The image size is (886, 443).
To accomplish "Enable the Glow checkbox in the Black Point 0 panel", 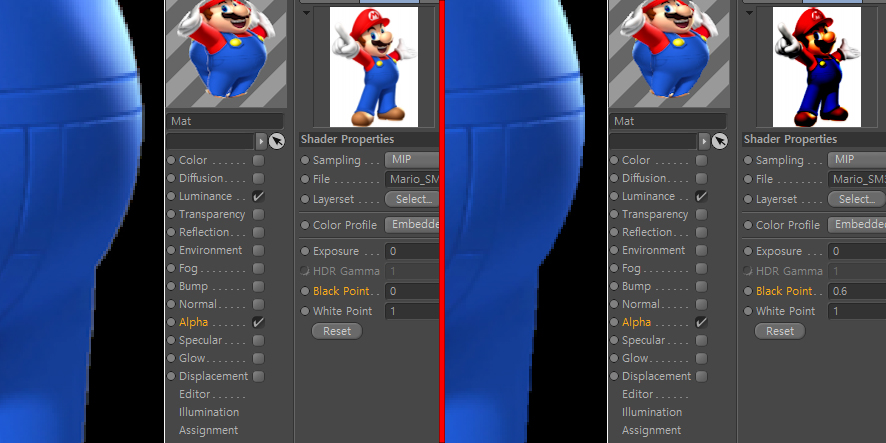I will (x=258, y=358).
